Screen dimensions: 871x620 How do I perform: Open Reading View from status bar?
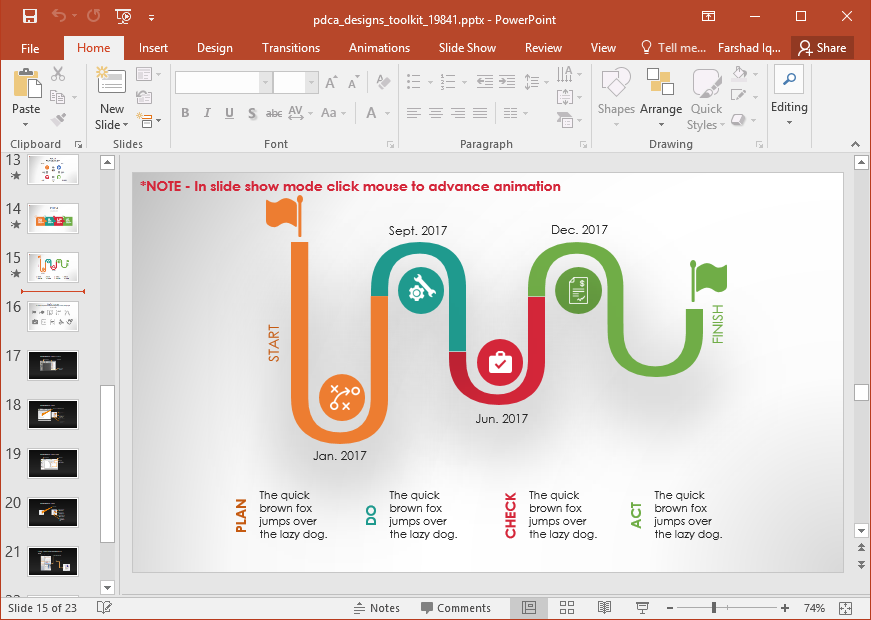pos(604,608)
